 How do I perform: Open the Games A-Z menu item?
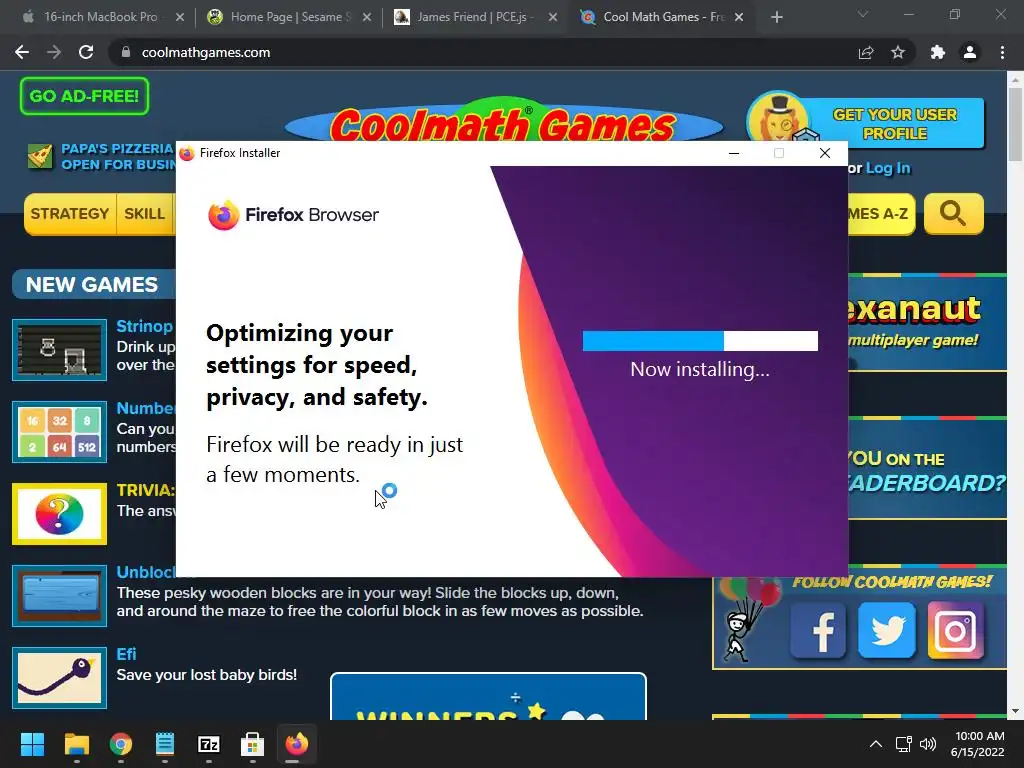click(881, 214)
